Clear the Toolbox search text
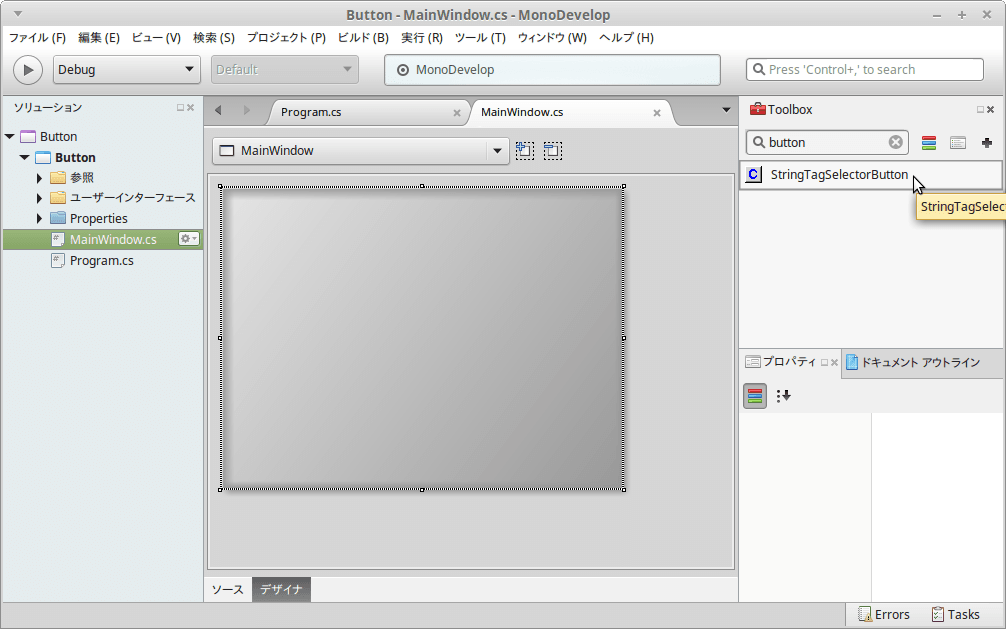Image resolution: width=1006 pixels, height=629 pixels. (x=896, y=142)
